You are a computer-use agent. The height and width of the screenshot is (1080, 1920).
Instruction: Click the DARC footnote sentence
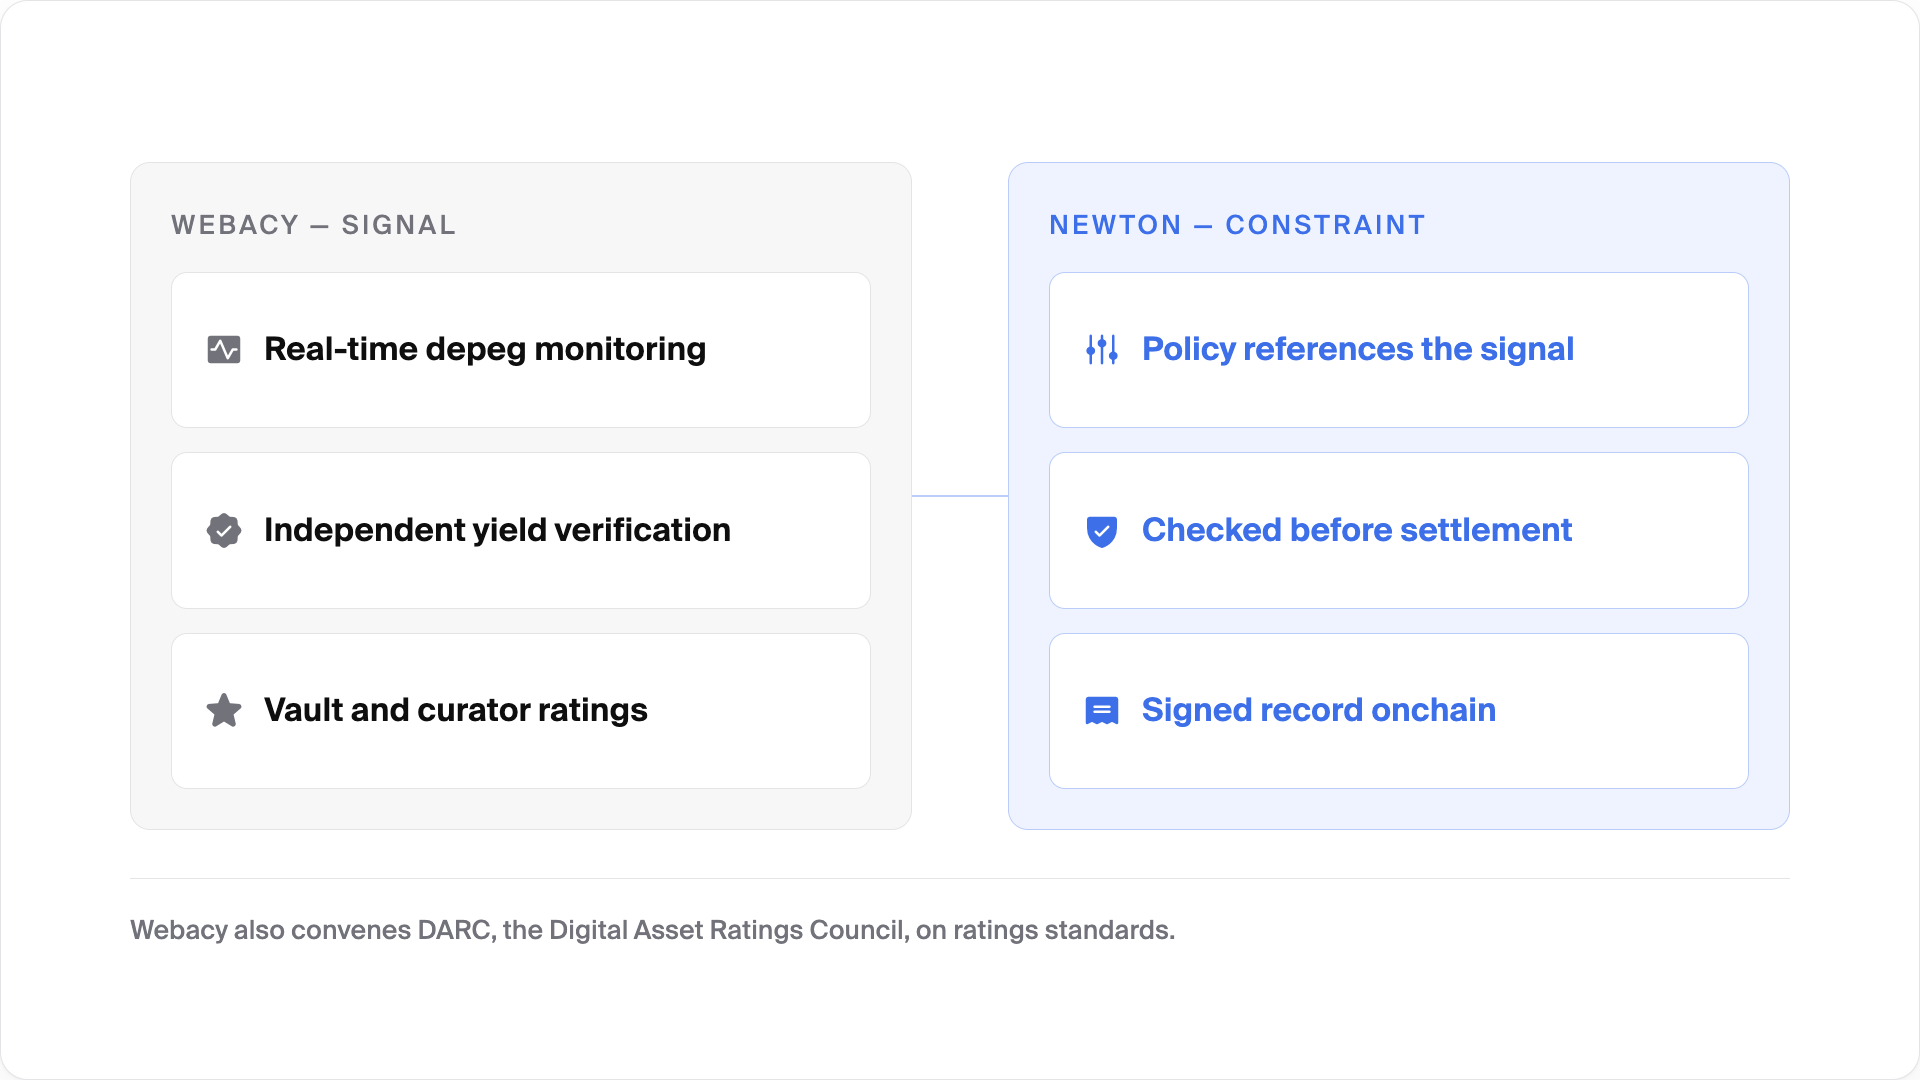652,930
